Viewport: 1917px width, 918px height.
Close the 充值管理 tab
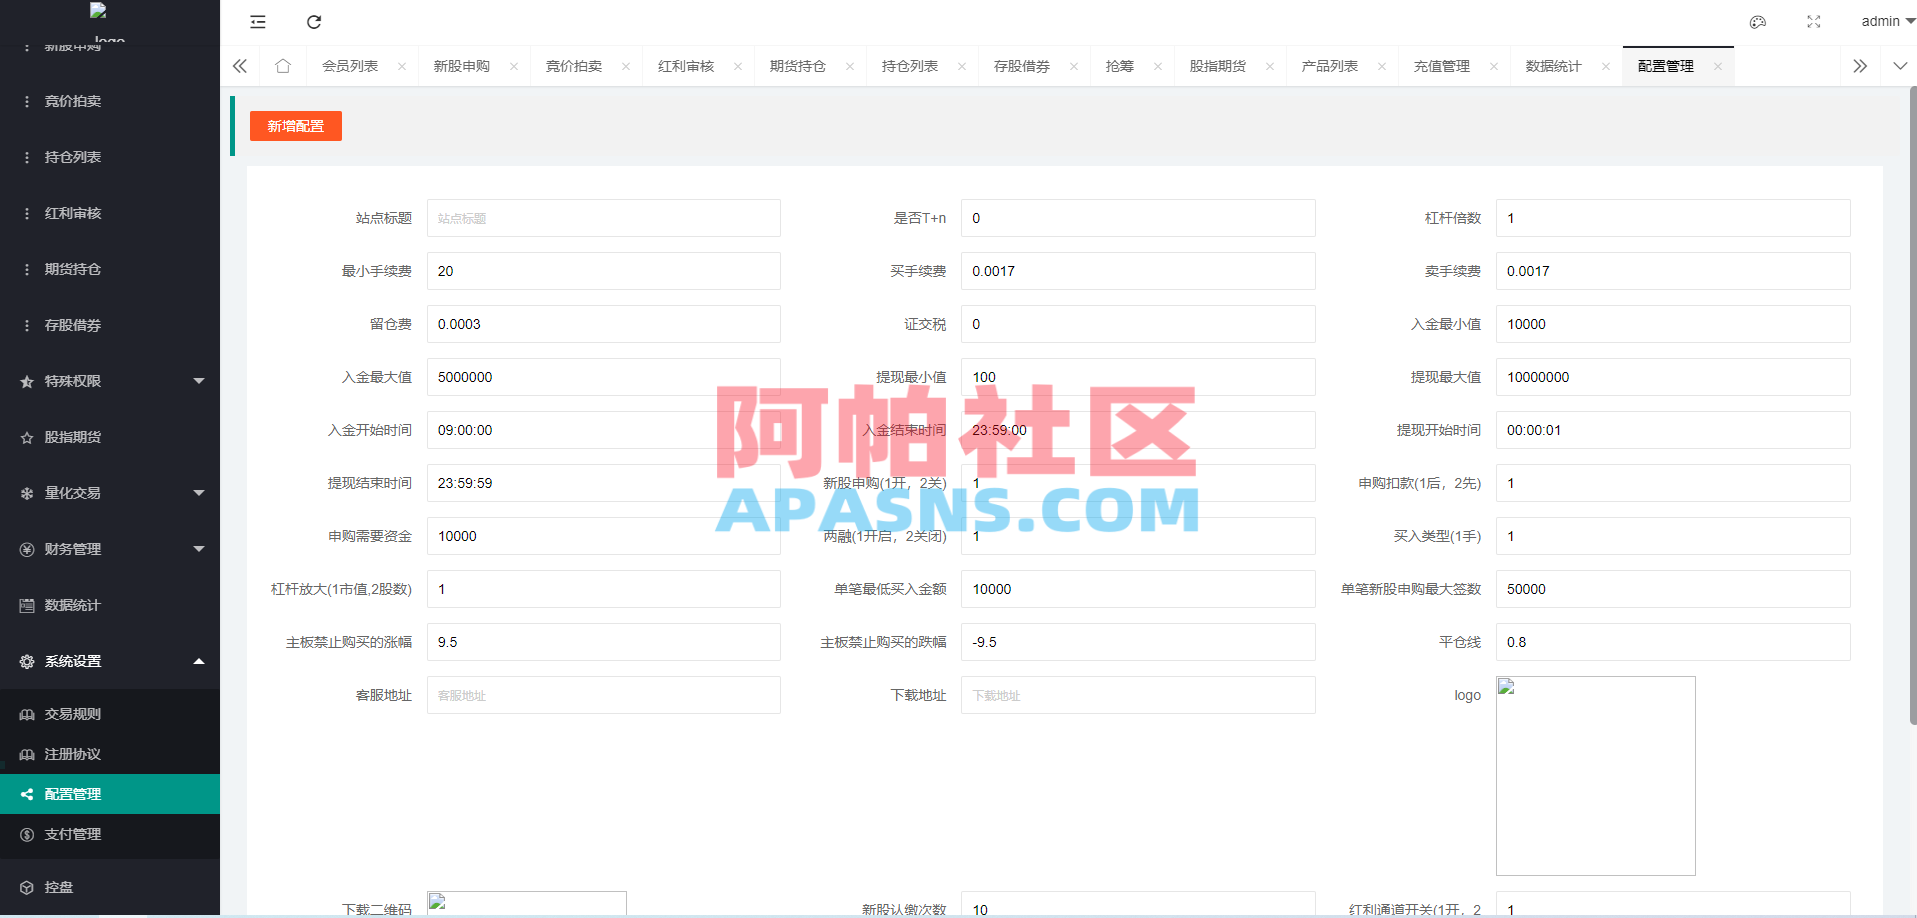coord(1494,67)
